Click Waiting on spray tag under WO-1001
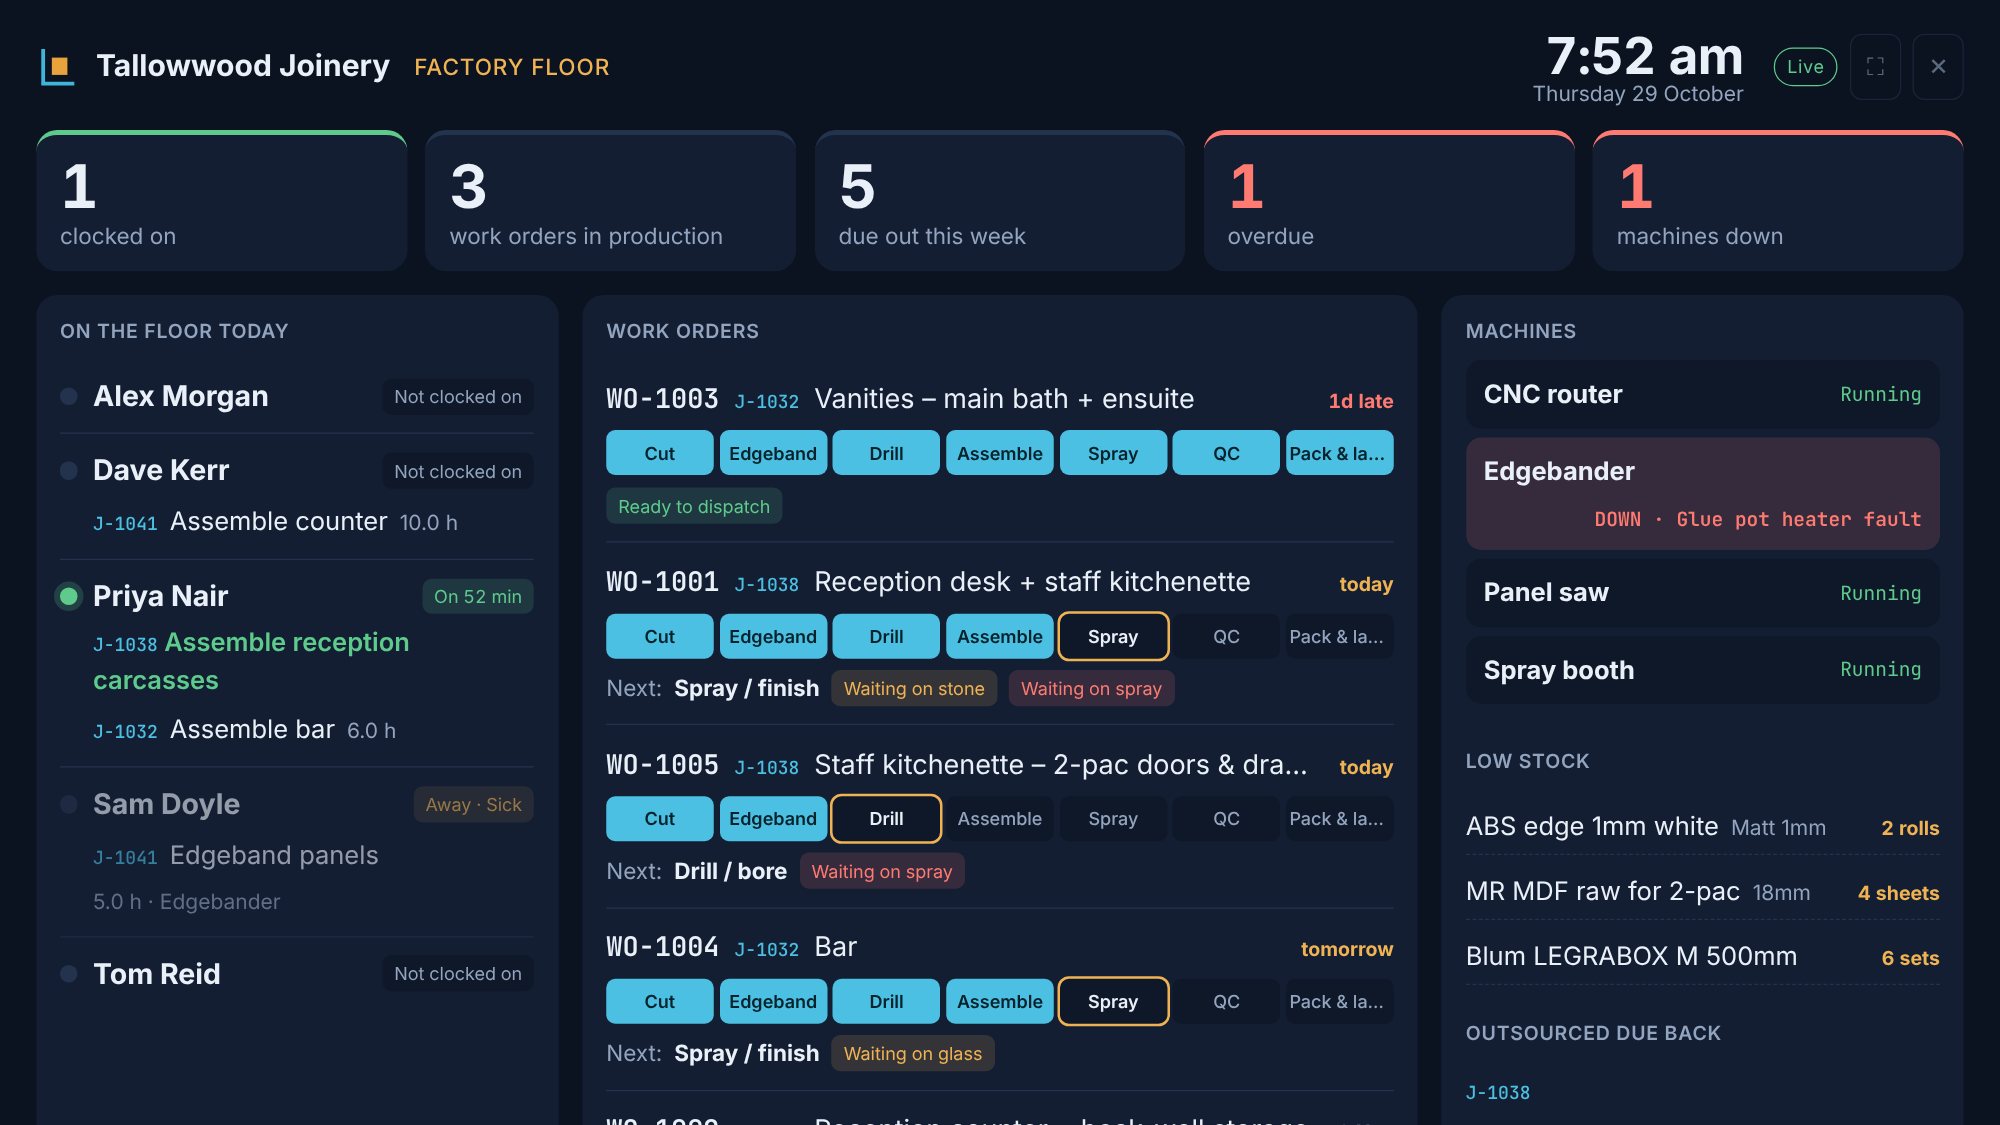Image resolution: width=2000 pixels, height=1125 pixels. point(1091,688)
